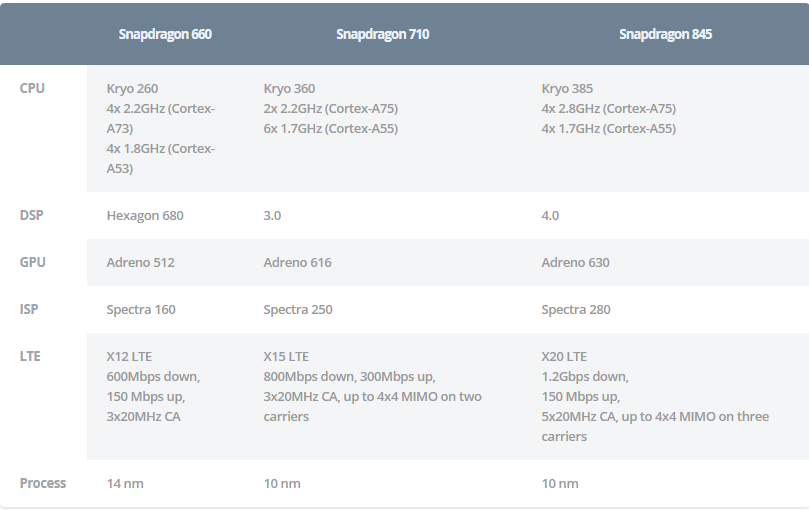The image size is (809, 510).
Task: Click the Adreno 512 cell
Action: click(140, 263)
